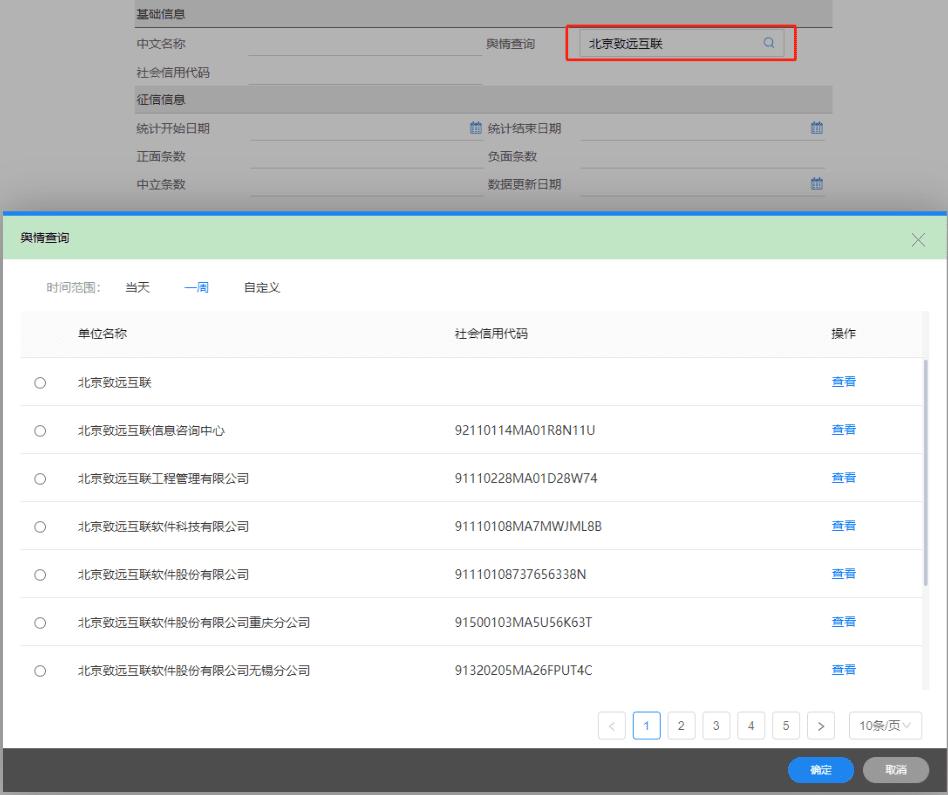Click 查看 for 北京致远互联 row
This screenshot has width=948, height=795.
[843, 381]
